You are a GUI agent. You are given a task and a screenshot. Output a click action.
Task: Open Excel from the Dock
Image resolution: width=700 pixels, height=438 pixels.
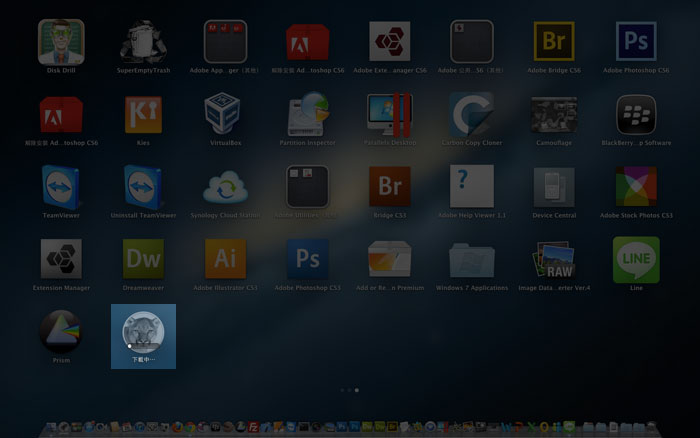pyautogui.click(x=531, y=427)
